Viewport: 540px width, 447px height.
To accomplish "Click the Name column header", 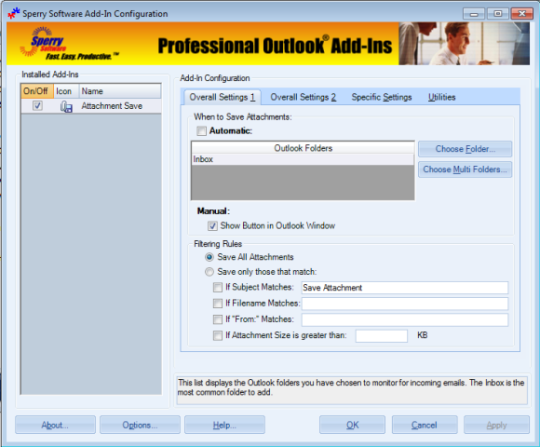I will click(x=120, y=91).
